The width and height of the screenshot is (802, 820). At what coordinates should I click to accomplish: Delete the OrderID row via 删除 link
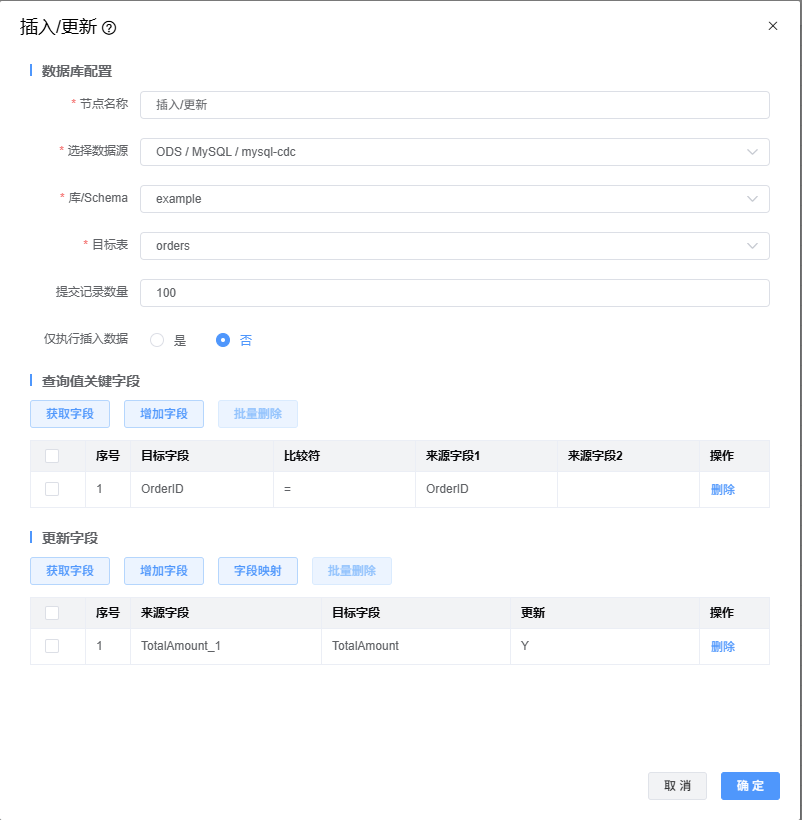point(722,490)
